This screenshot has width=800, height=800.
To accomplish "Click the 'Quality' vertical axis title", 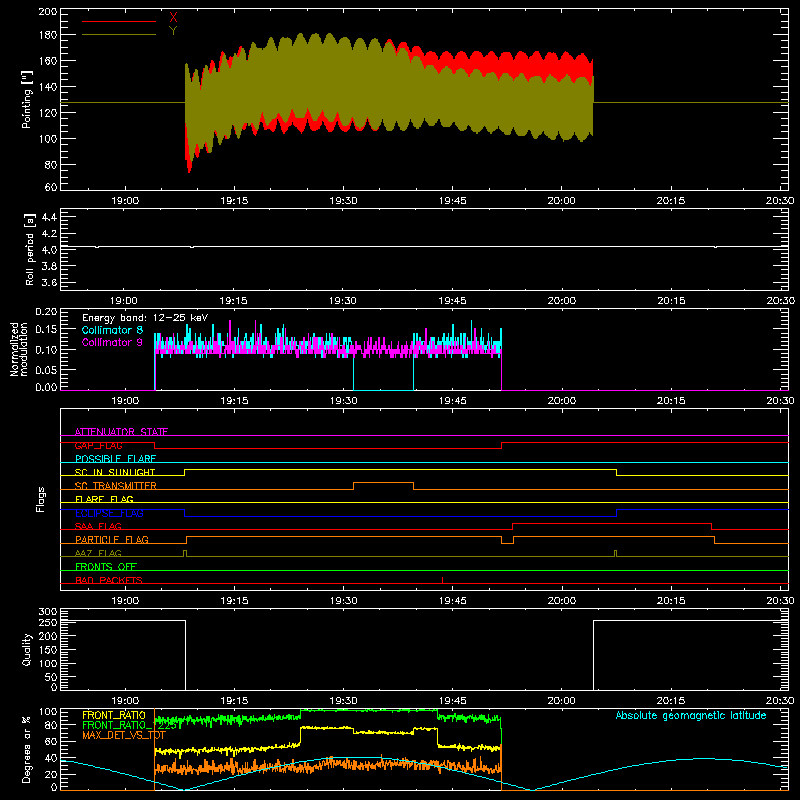I will pyautogui.click(x=27, y=649).
